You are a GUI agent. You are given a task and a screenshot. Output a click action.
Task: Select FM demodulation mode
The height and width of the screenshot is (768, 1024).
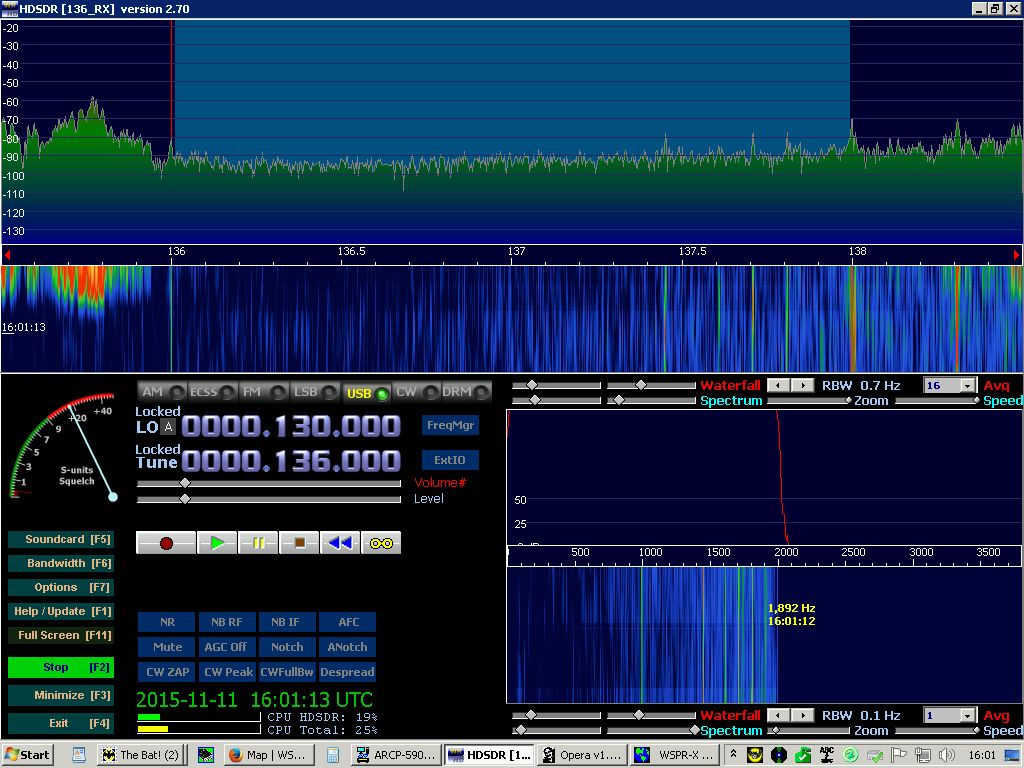[x=263, y=392]
